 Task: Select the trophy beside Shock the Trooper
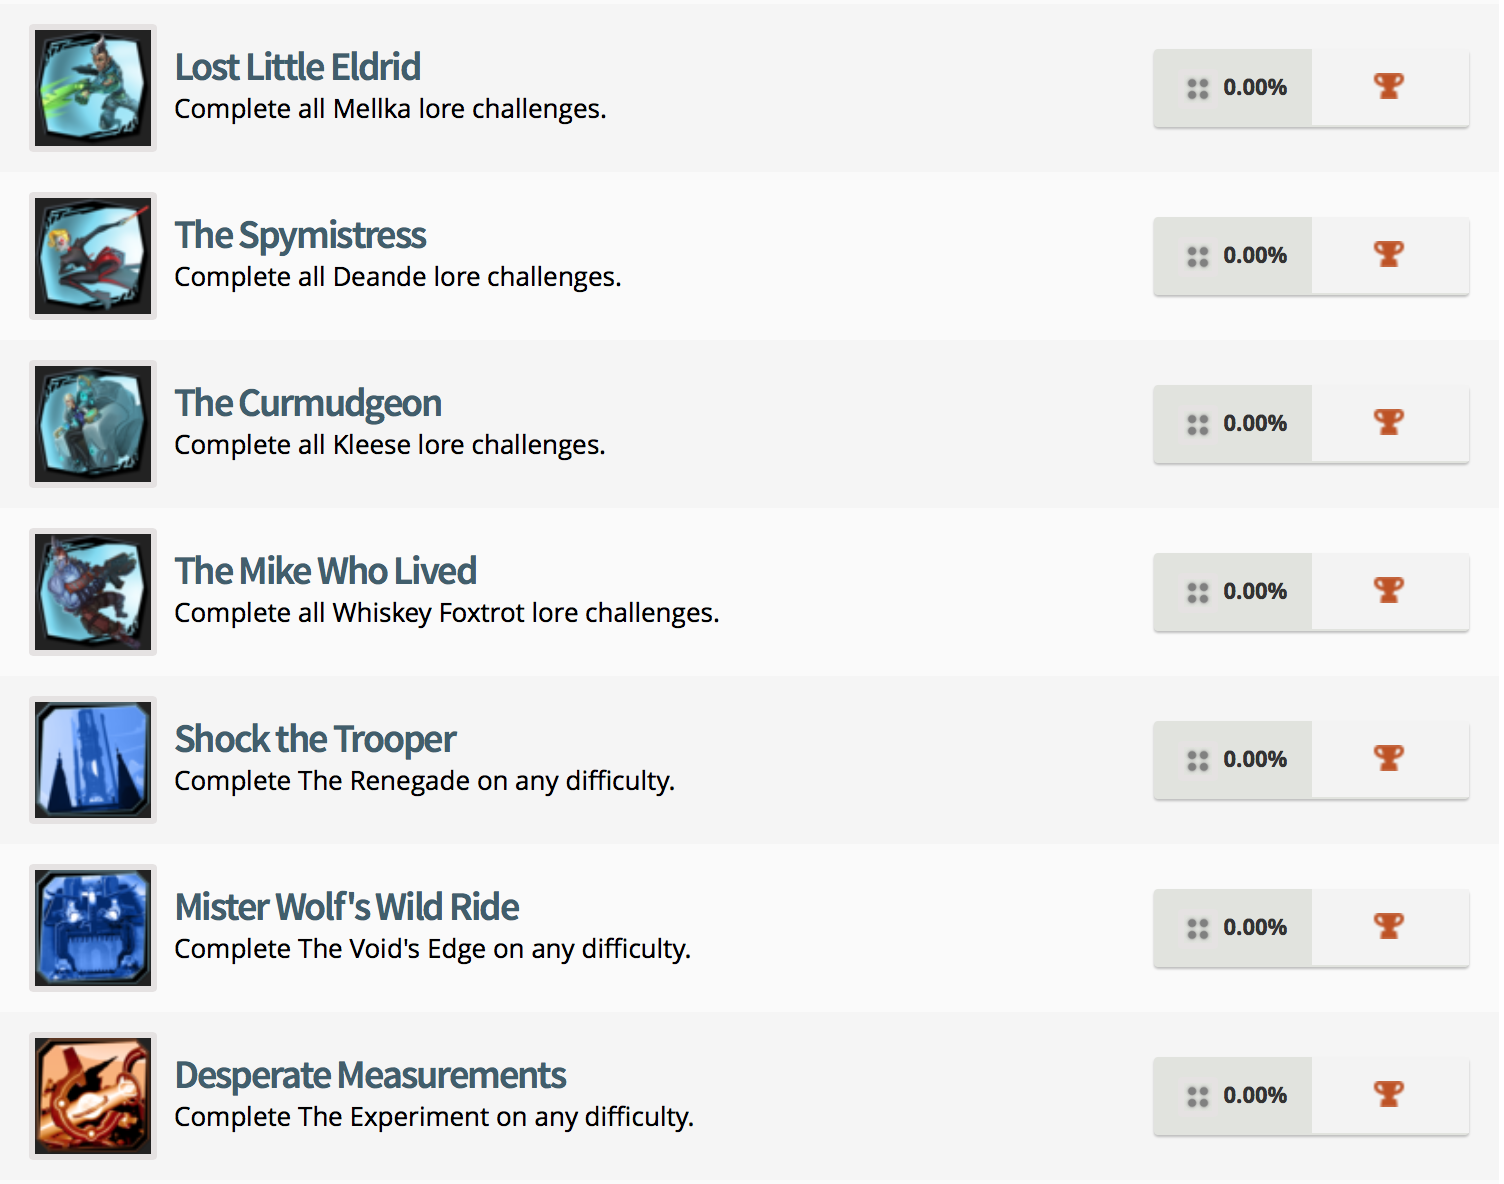tap(1388, 759)
